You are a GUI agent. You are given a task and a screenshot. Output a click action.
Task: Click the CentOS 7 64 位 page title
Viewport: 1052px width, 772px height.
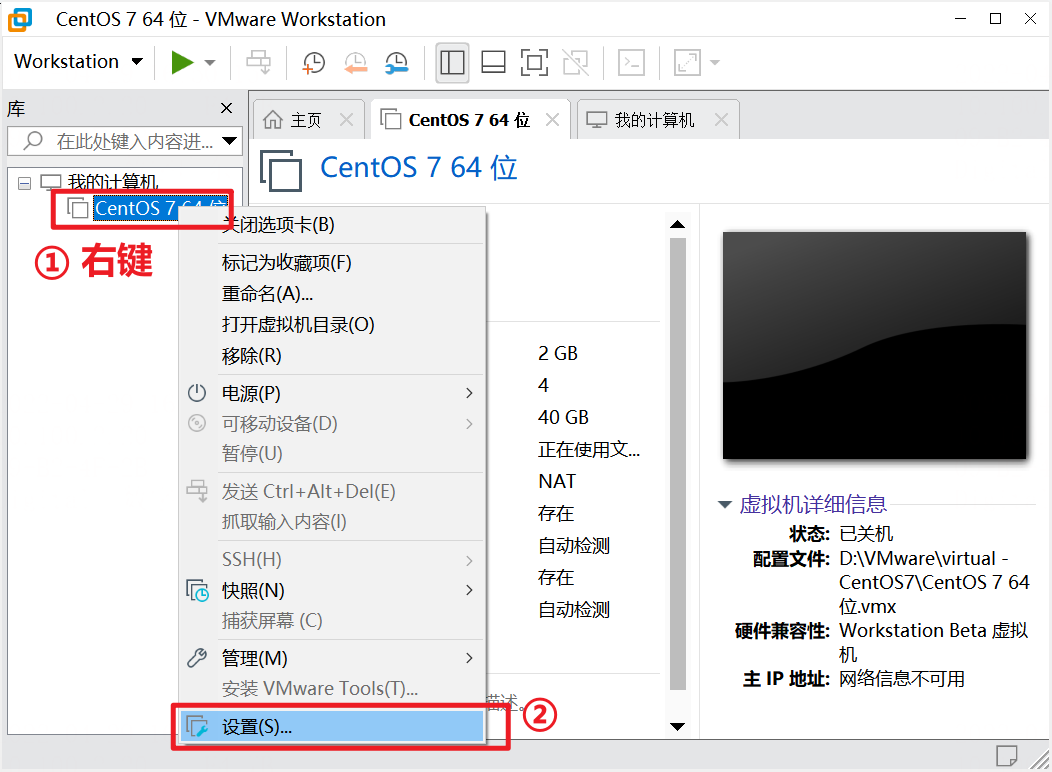click(419, 167)
